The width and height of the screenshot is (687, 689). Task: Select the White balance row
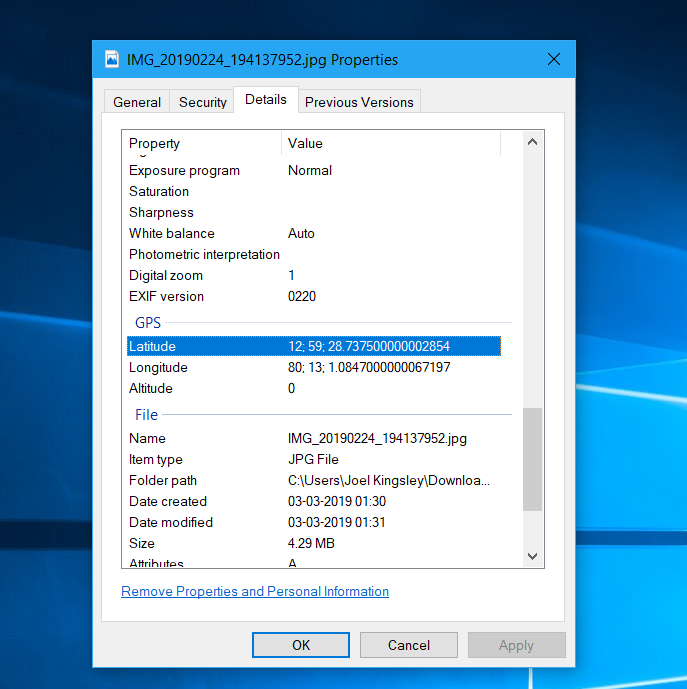point(313,233)
